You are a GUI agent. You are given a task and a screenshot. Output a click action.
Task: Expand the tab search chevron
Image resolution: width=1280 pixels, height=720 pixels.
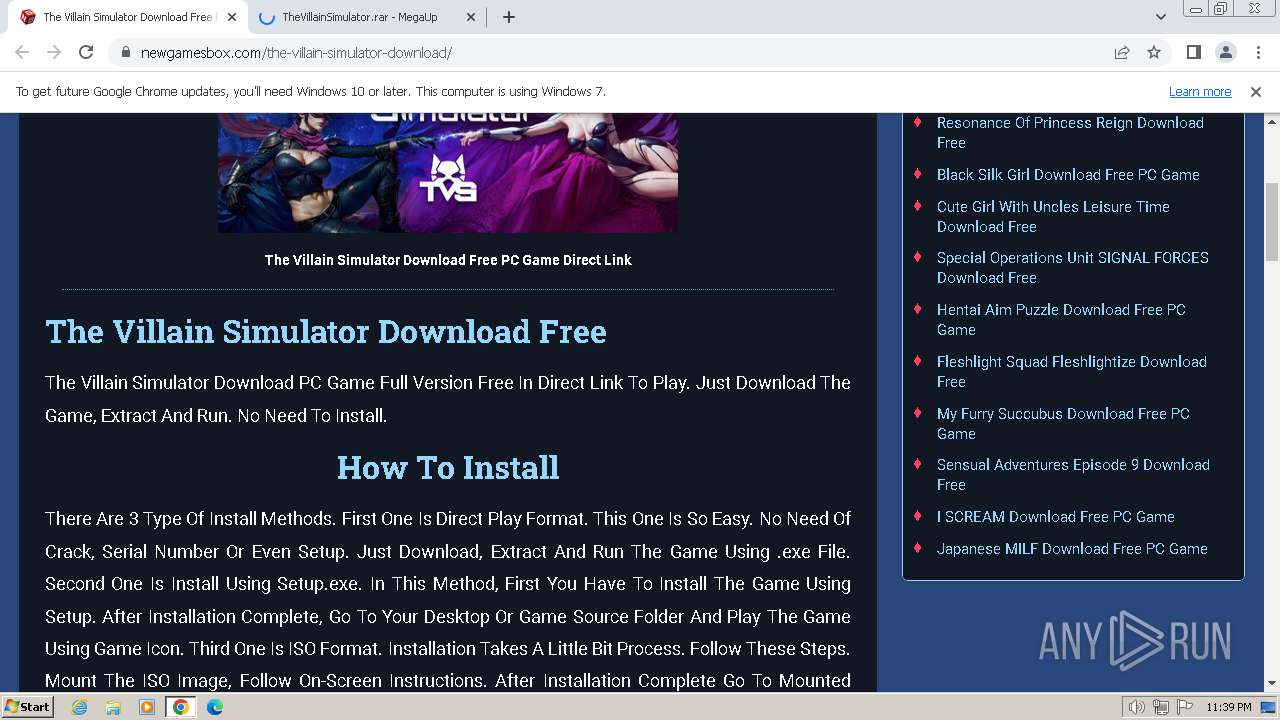pos(1161,17)
